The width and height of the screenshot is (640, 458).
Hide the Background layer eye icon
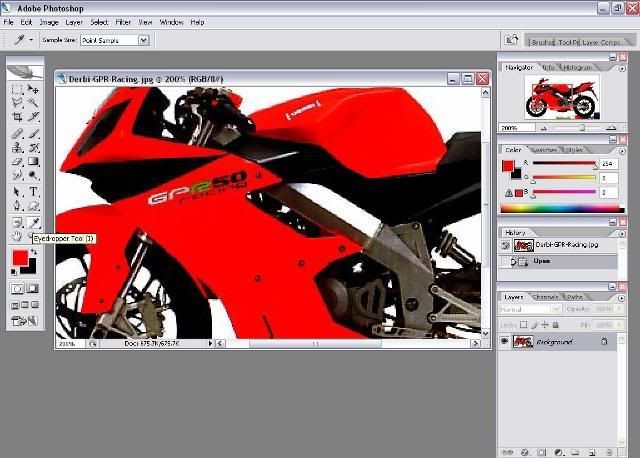[x=505, y=341]
